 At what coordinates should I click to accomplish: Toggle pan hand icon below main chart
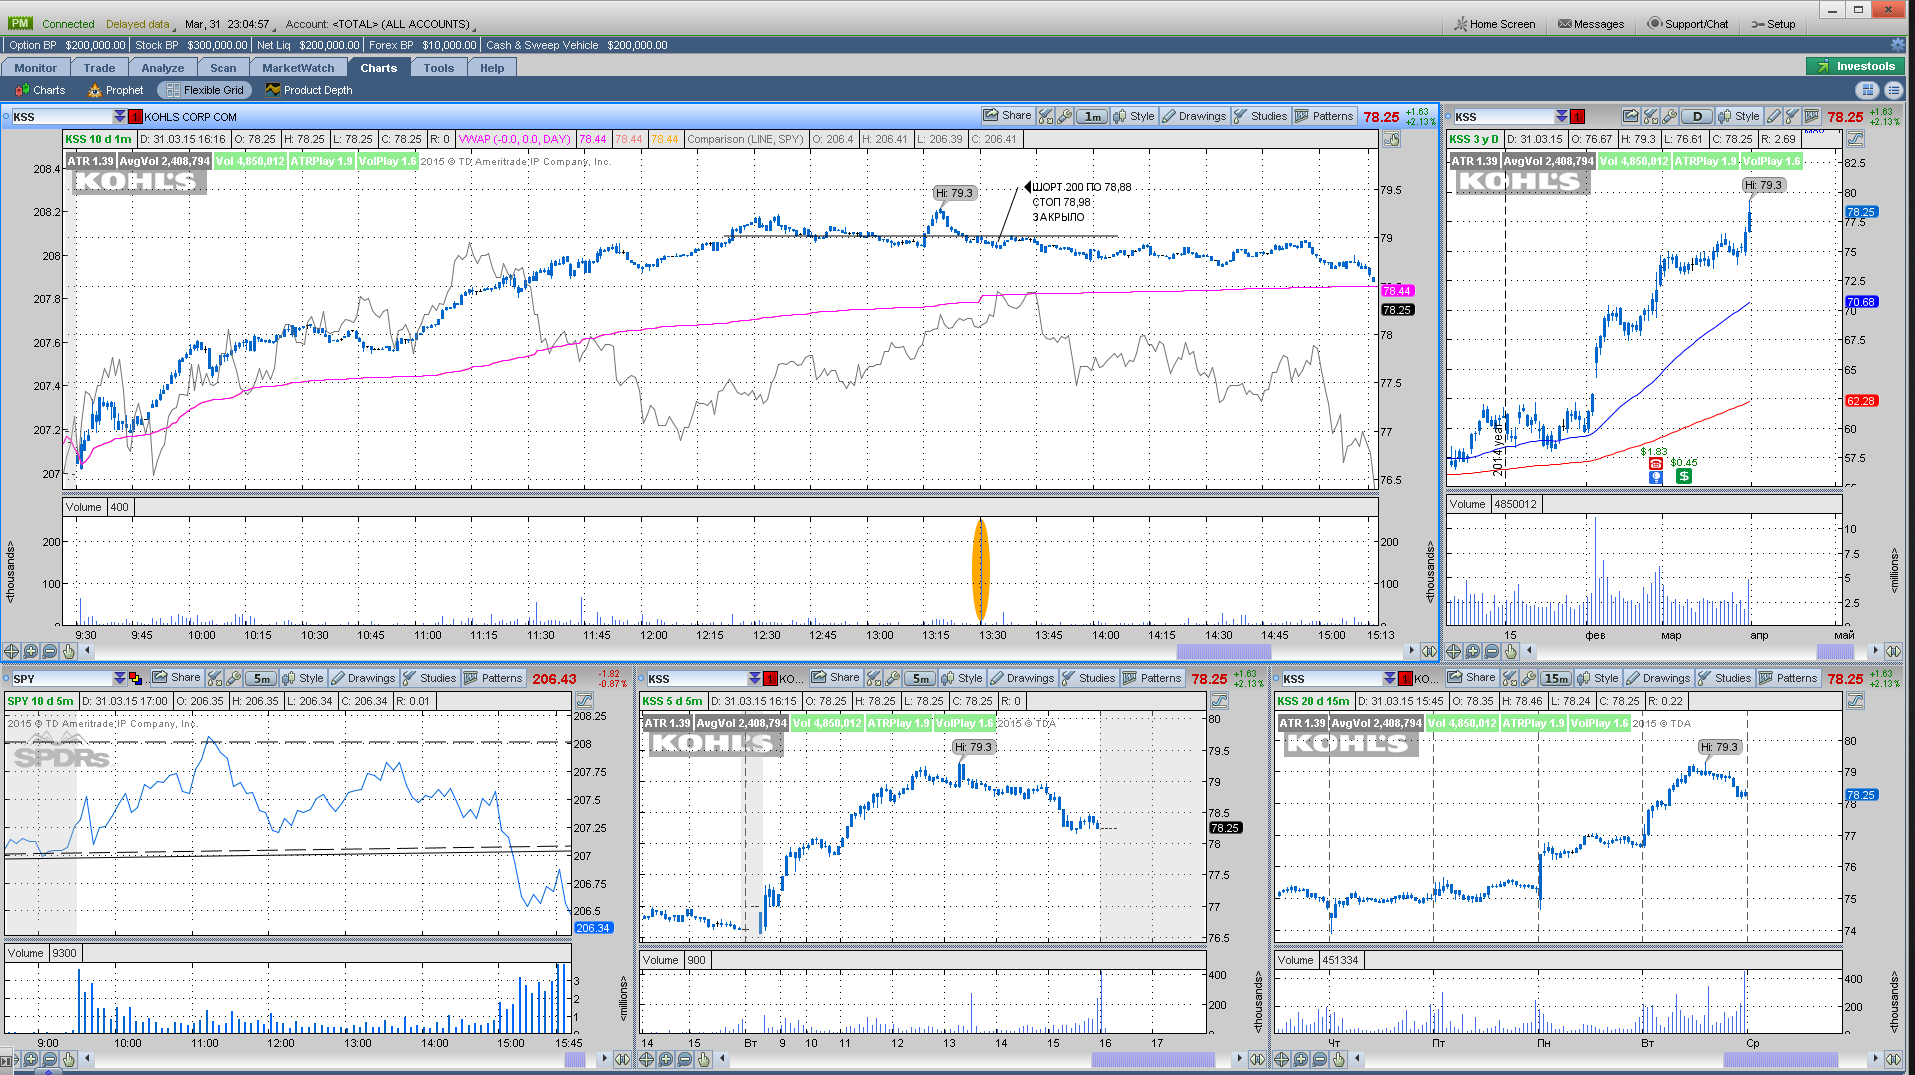point(69,651)
